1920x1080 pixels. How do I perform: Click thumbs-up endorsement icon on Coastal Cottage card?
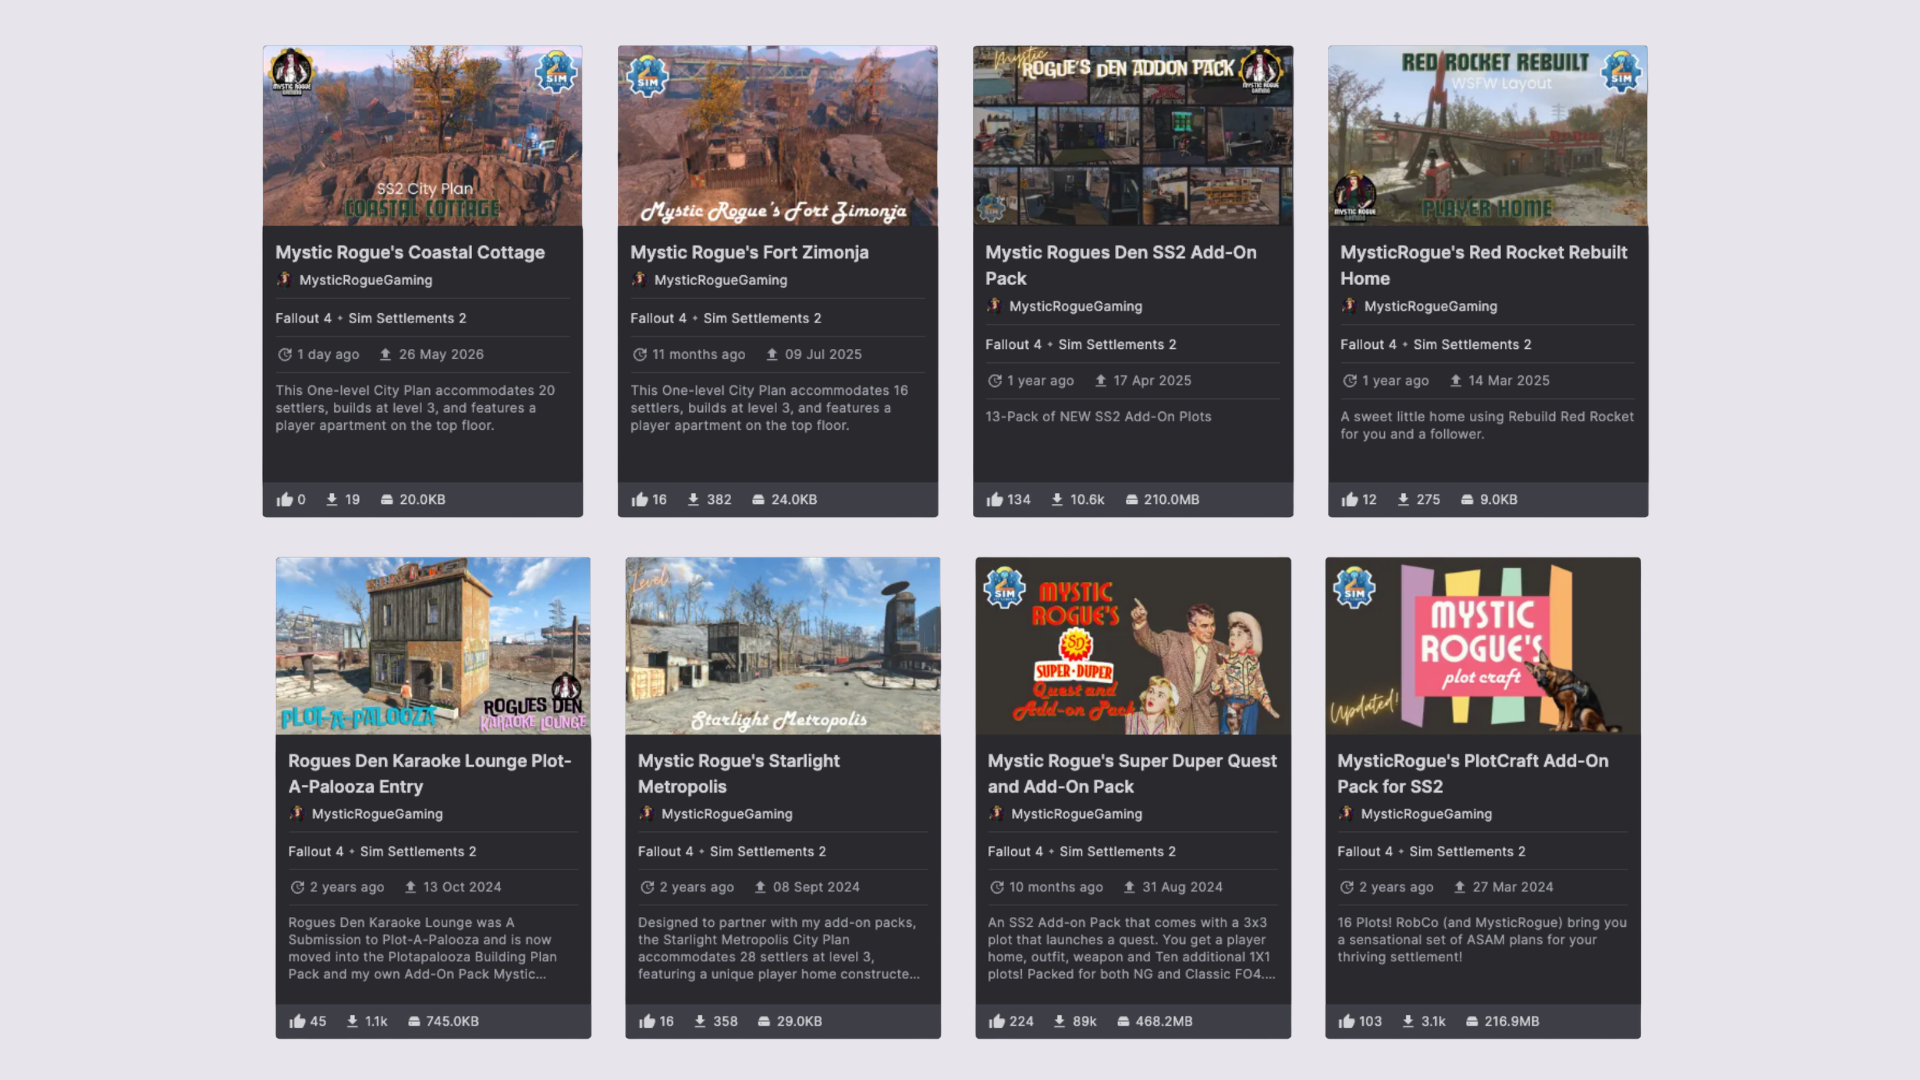[285, 499]
